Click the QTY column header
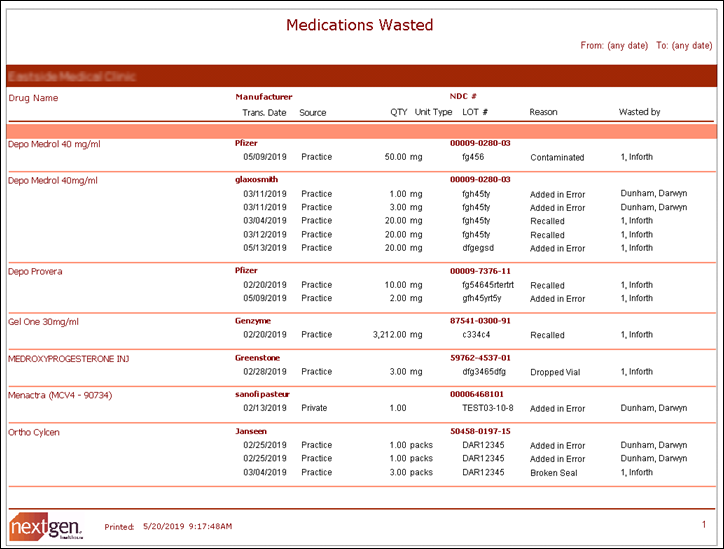The image size is (724, 549). pos(398,112)
